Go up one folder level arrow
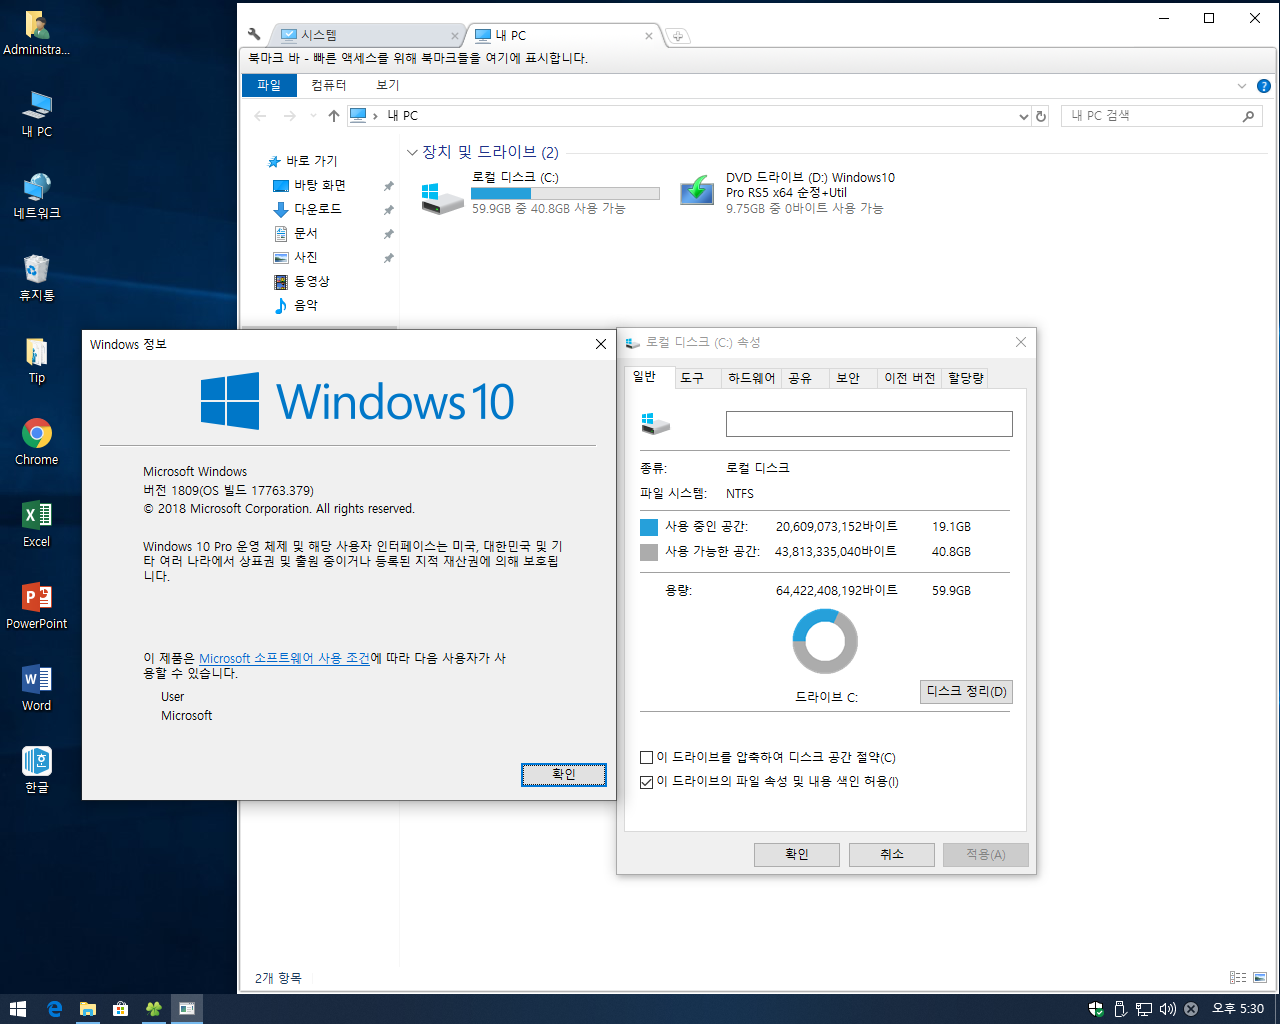 click(x=333, y=116)
